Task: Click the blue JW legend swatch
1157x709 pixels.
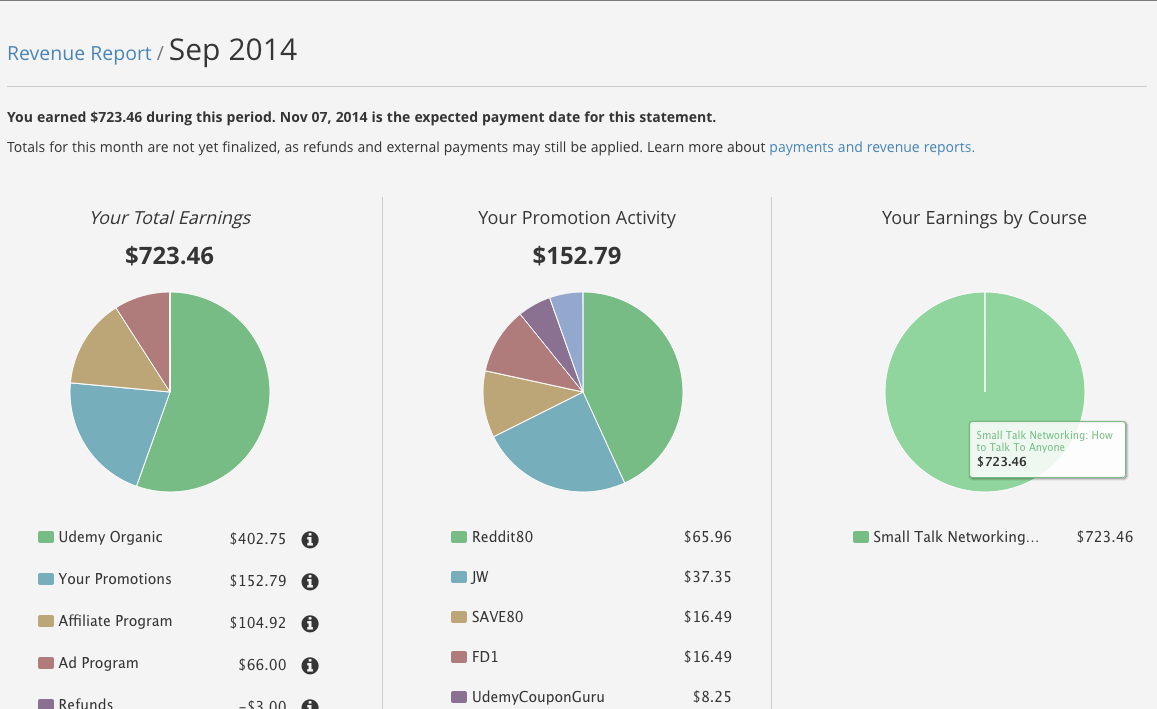Action: tap(459, 577)
